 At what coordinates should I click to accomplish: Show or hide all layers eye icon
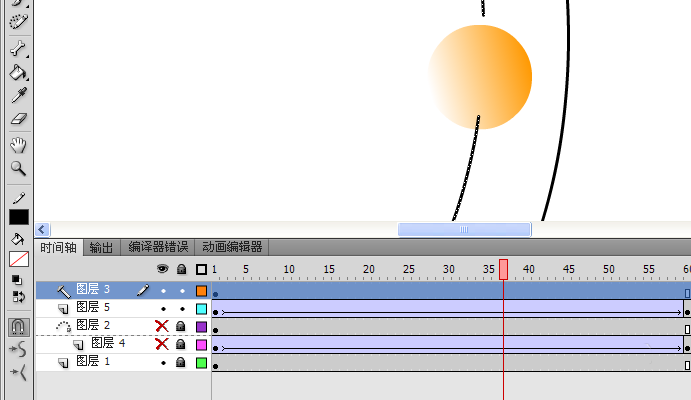pyautogui.click(x=163, y=269)
